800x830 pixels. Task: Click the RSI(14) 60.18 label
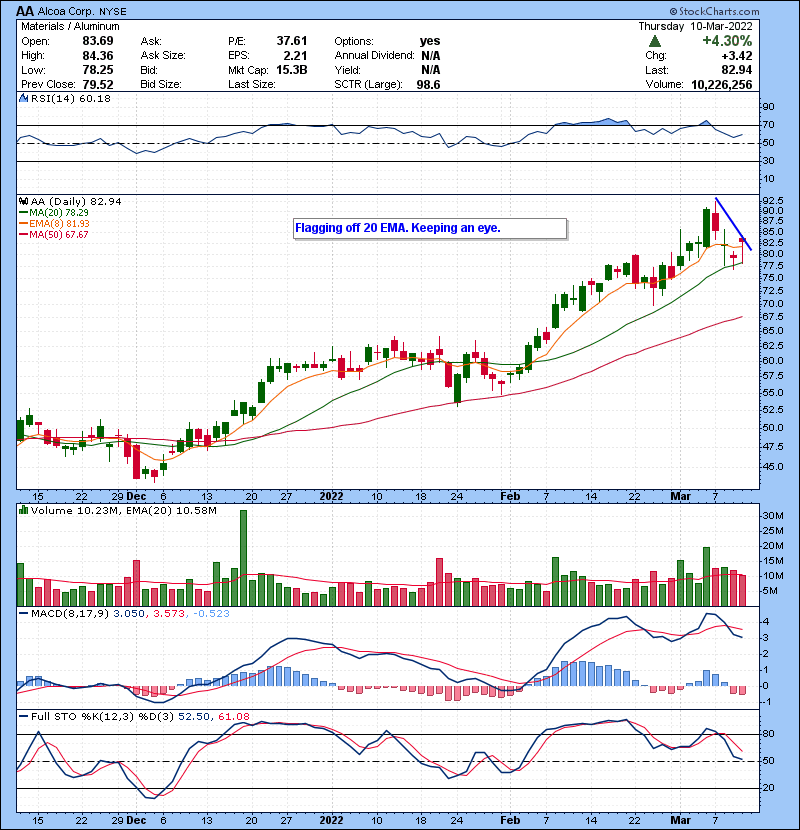pos(70,98)
